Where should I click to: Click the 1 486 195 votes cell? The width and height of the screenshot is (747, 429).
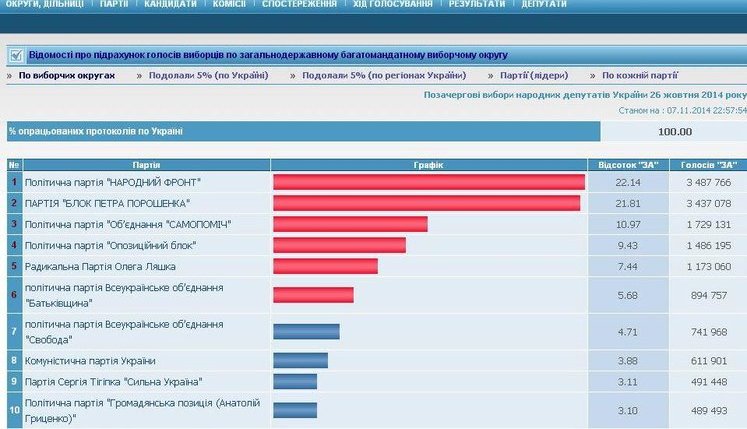pyautogui.click(x=708, y=245)
